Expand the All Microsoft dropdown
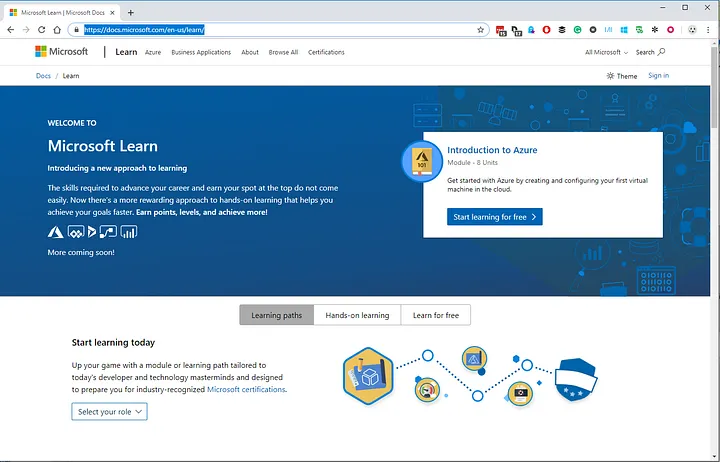 [606, 52]
